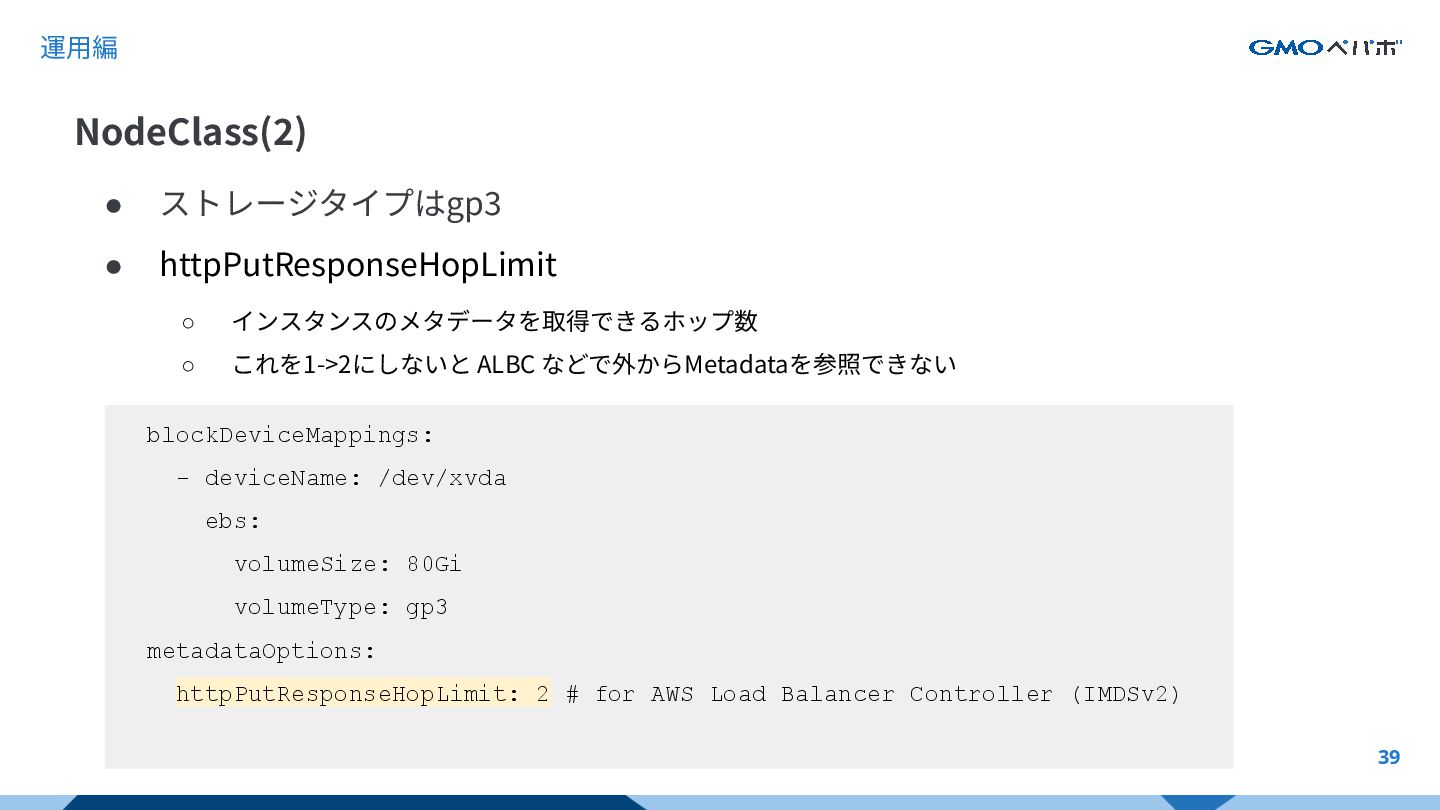Select the NodeClass(2) slide title
The image size is (1440, 810).
coord(190,132)
